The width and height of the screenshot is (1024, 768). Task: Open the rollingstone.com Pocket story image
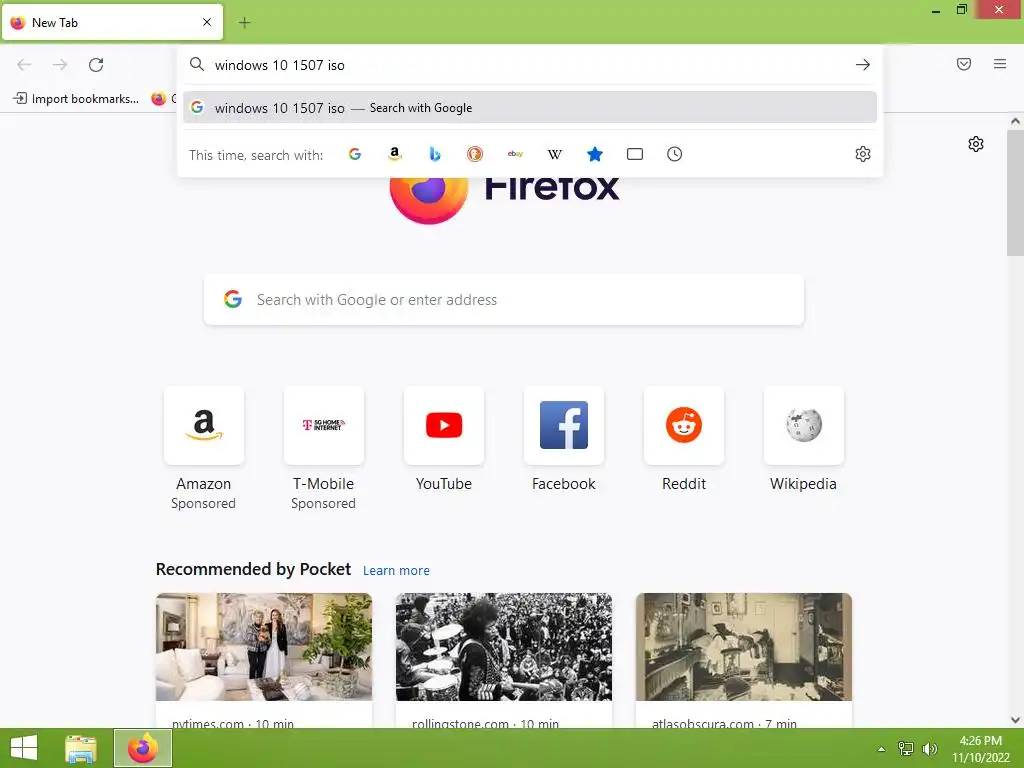(x=504, y=647)
